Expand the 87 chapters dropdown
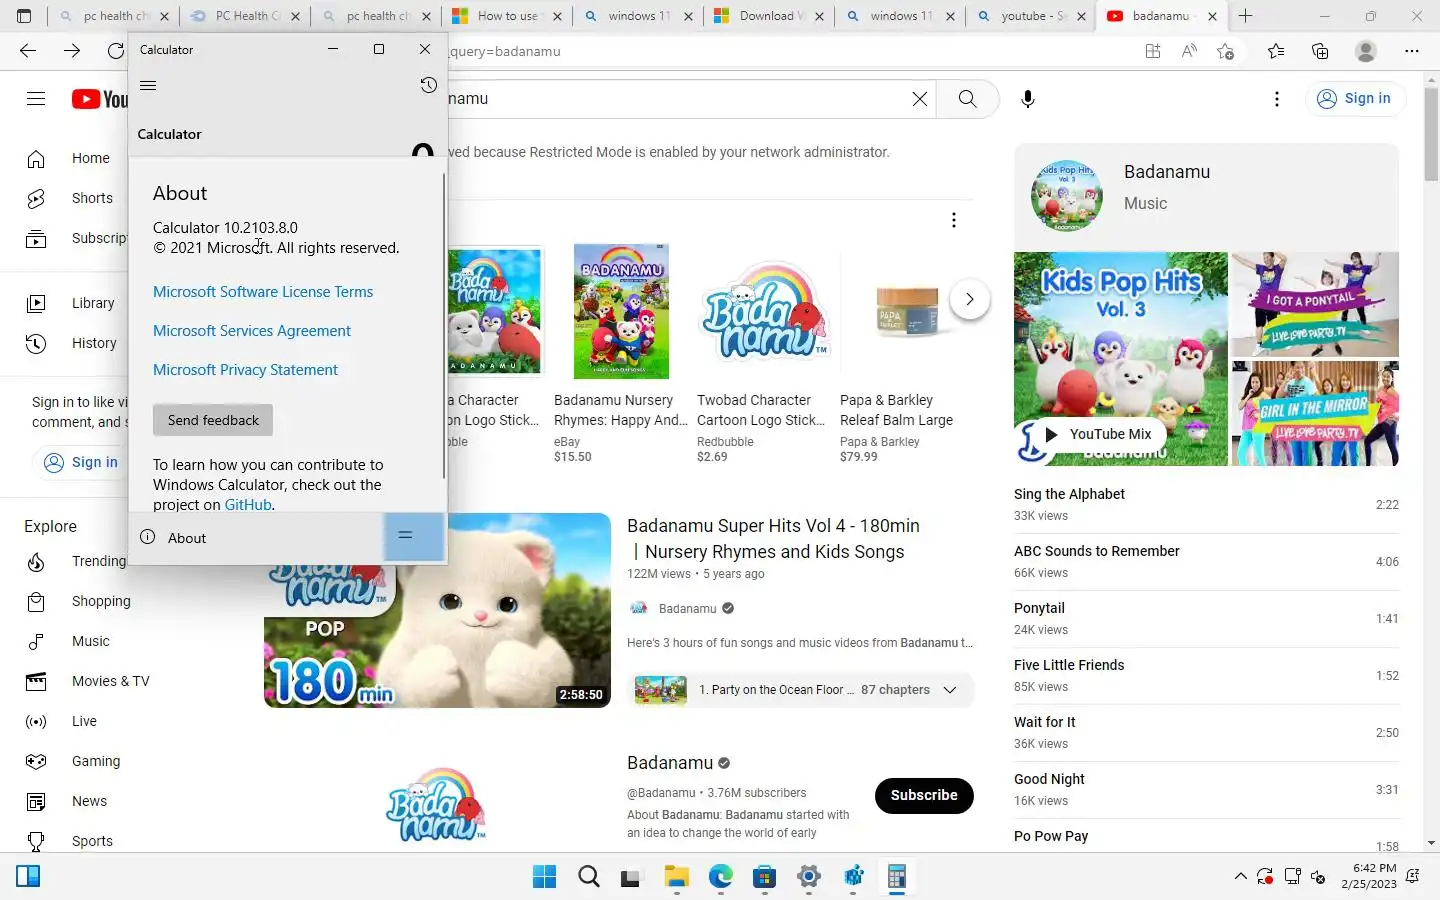The image size is (1440, 900). [x=950, y=690]
